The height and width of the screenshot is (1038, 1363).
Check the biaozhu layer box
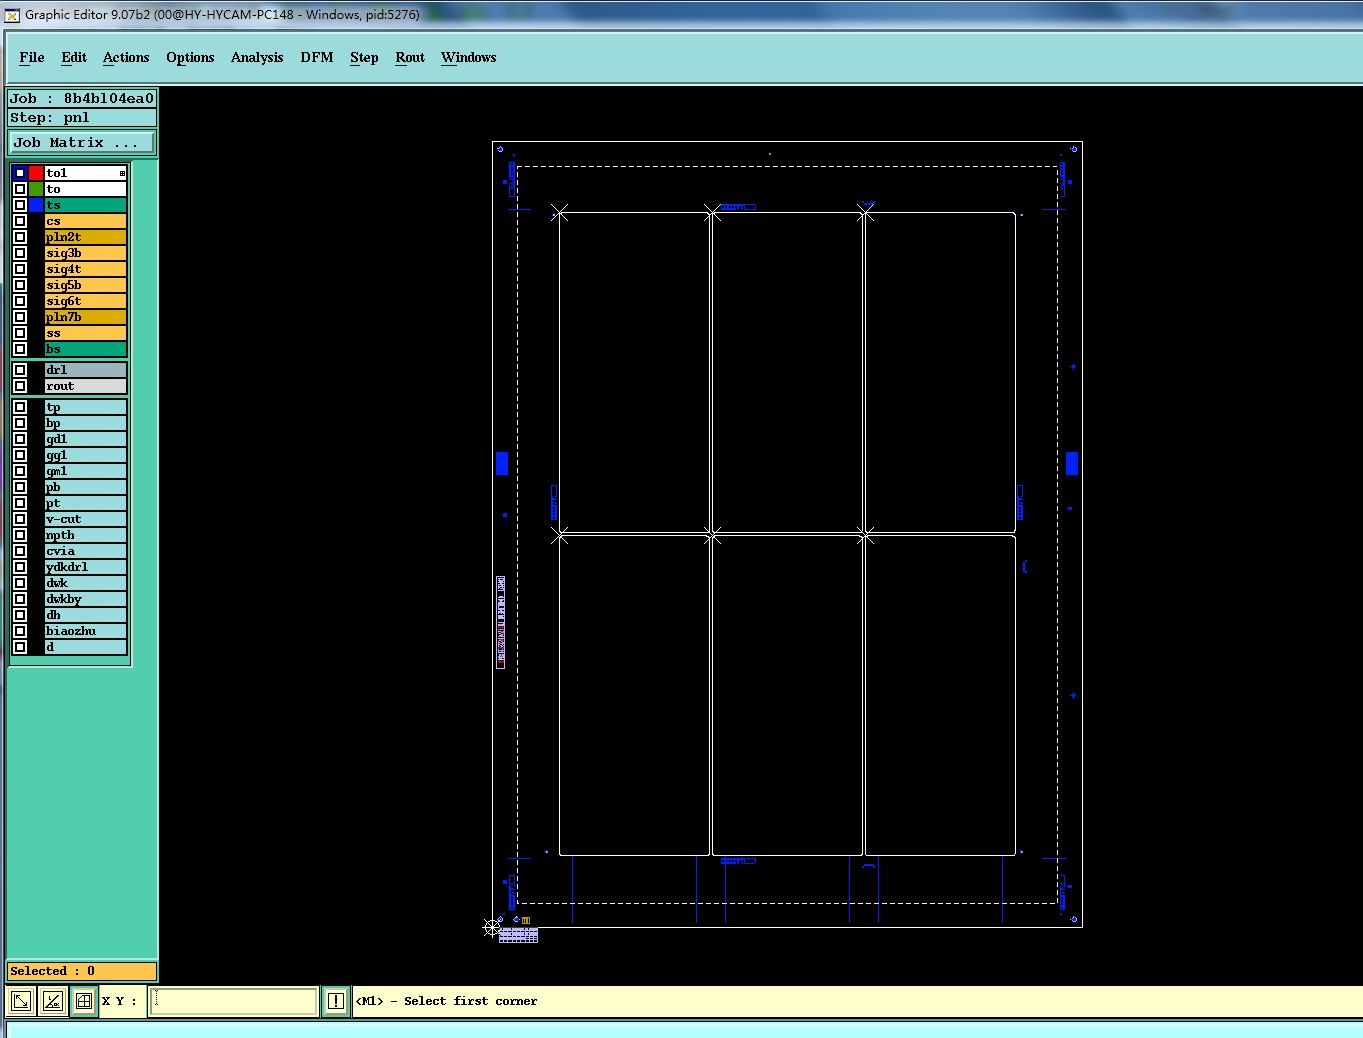20,631
